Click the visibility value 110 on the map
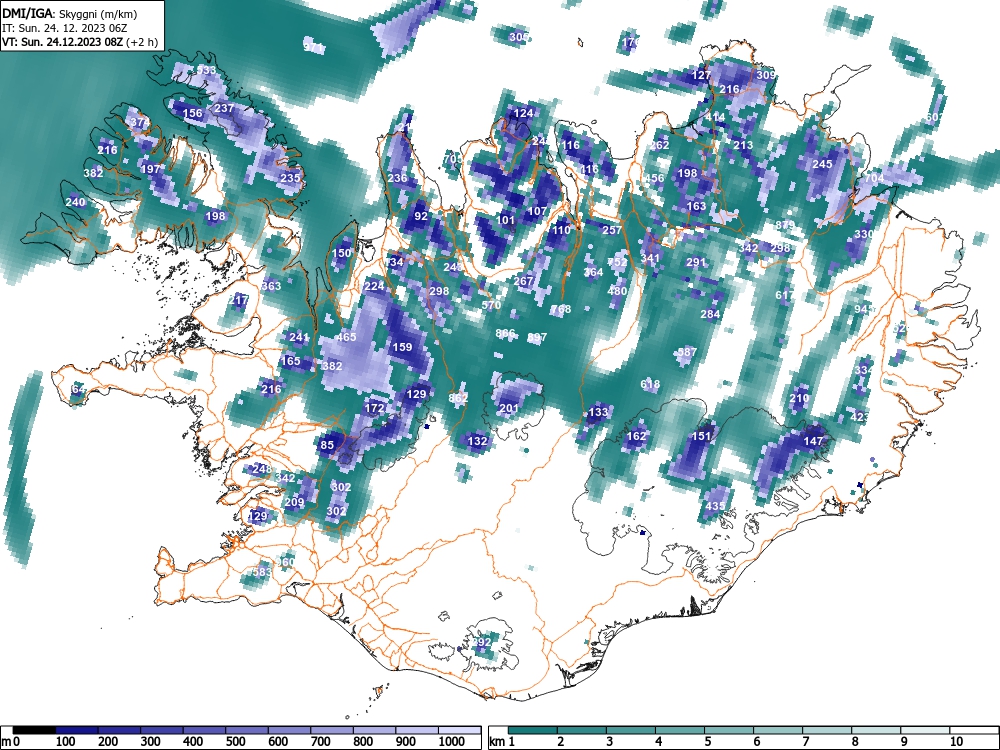 tap(561, 230)
